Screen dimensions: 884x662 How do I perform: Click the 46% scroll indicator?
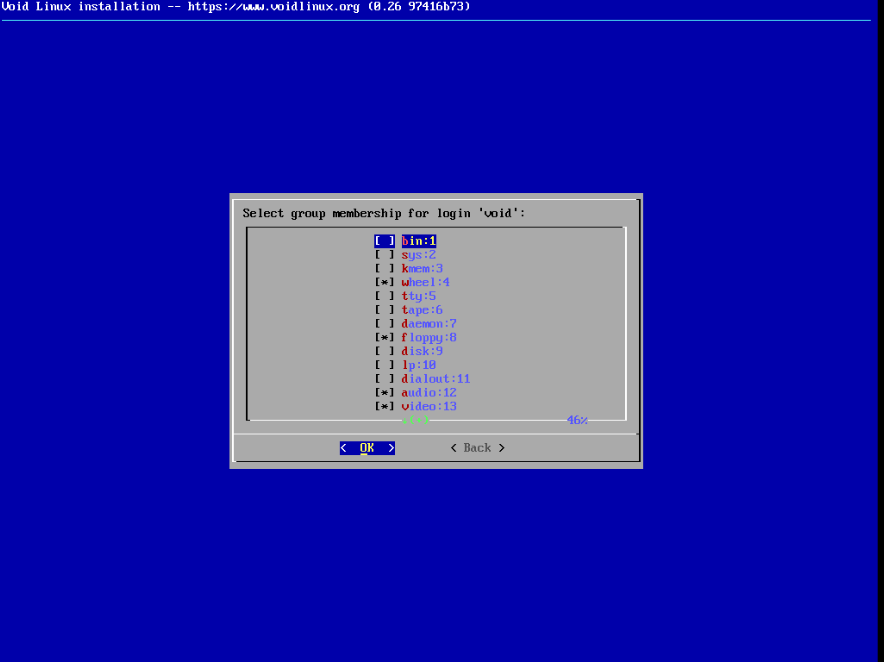[576, 419]
